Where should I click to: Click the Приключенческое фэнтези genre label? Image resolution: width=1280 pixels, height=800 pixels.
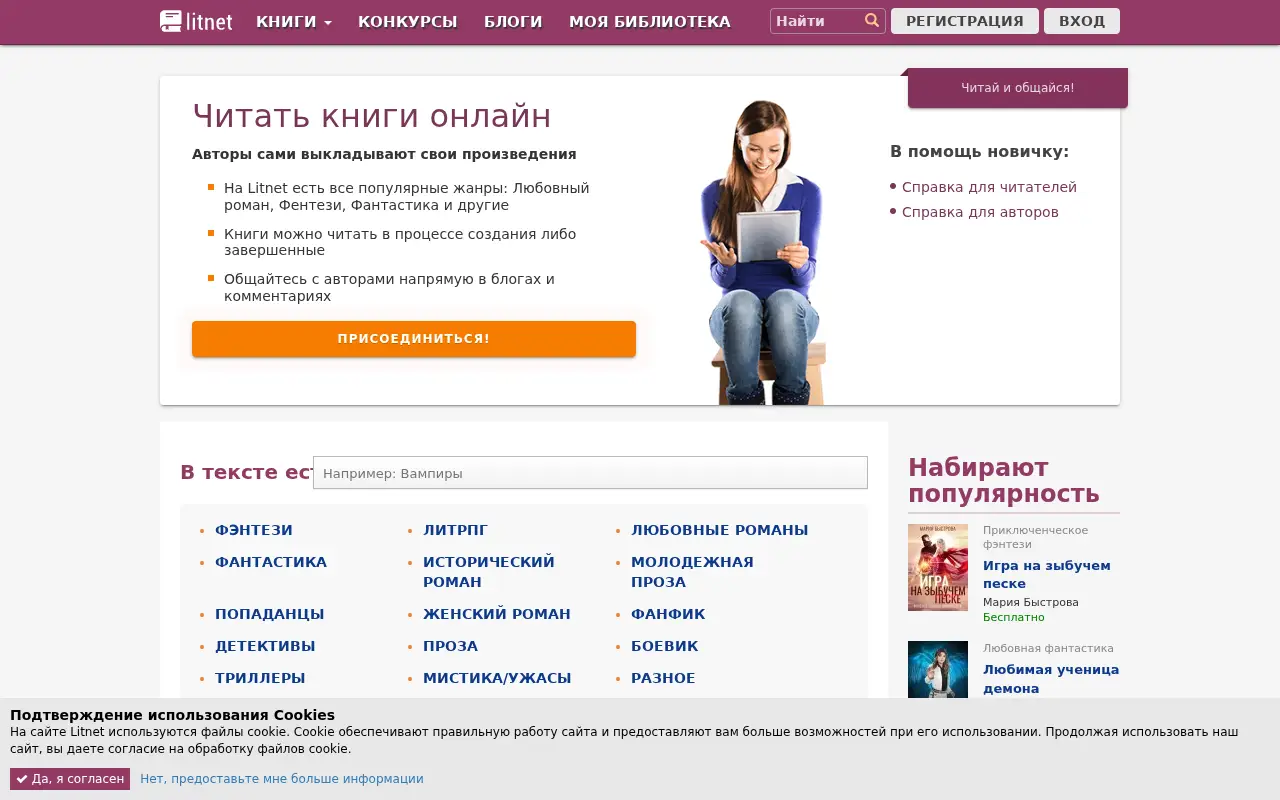point(1035,537)
